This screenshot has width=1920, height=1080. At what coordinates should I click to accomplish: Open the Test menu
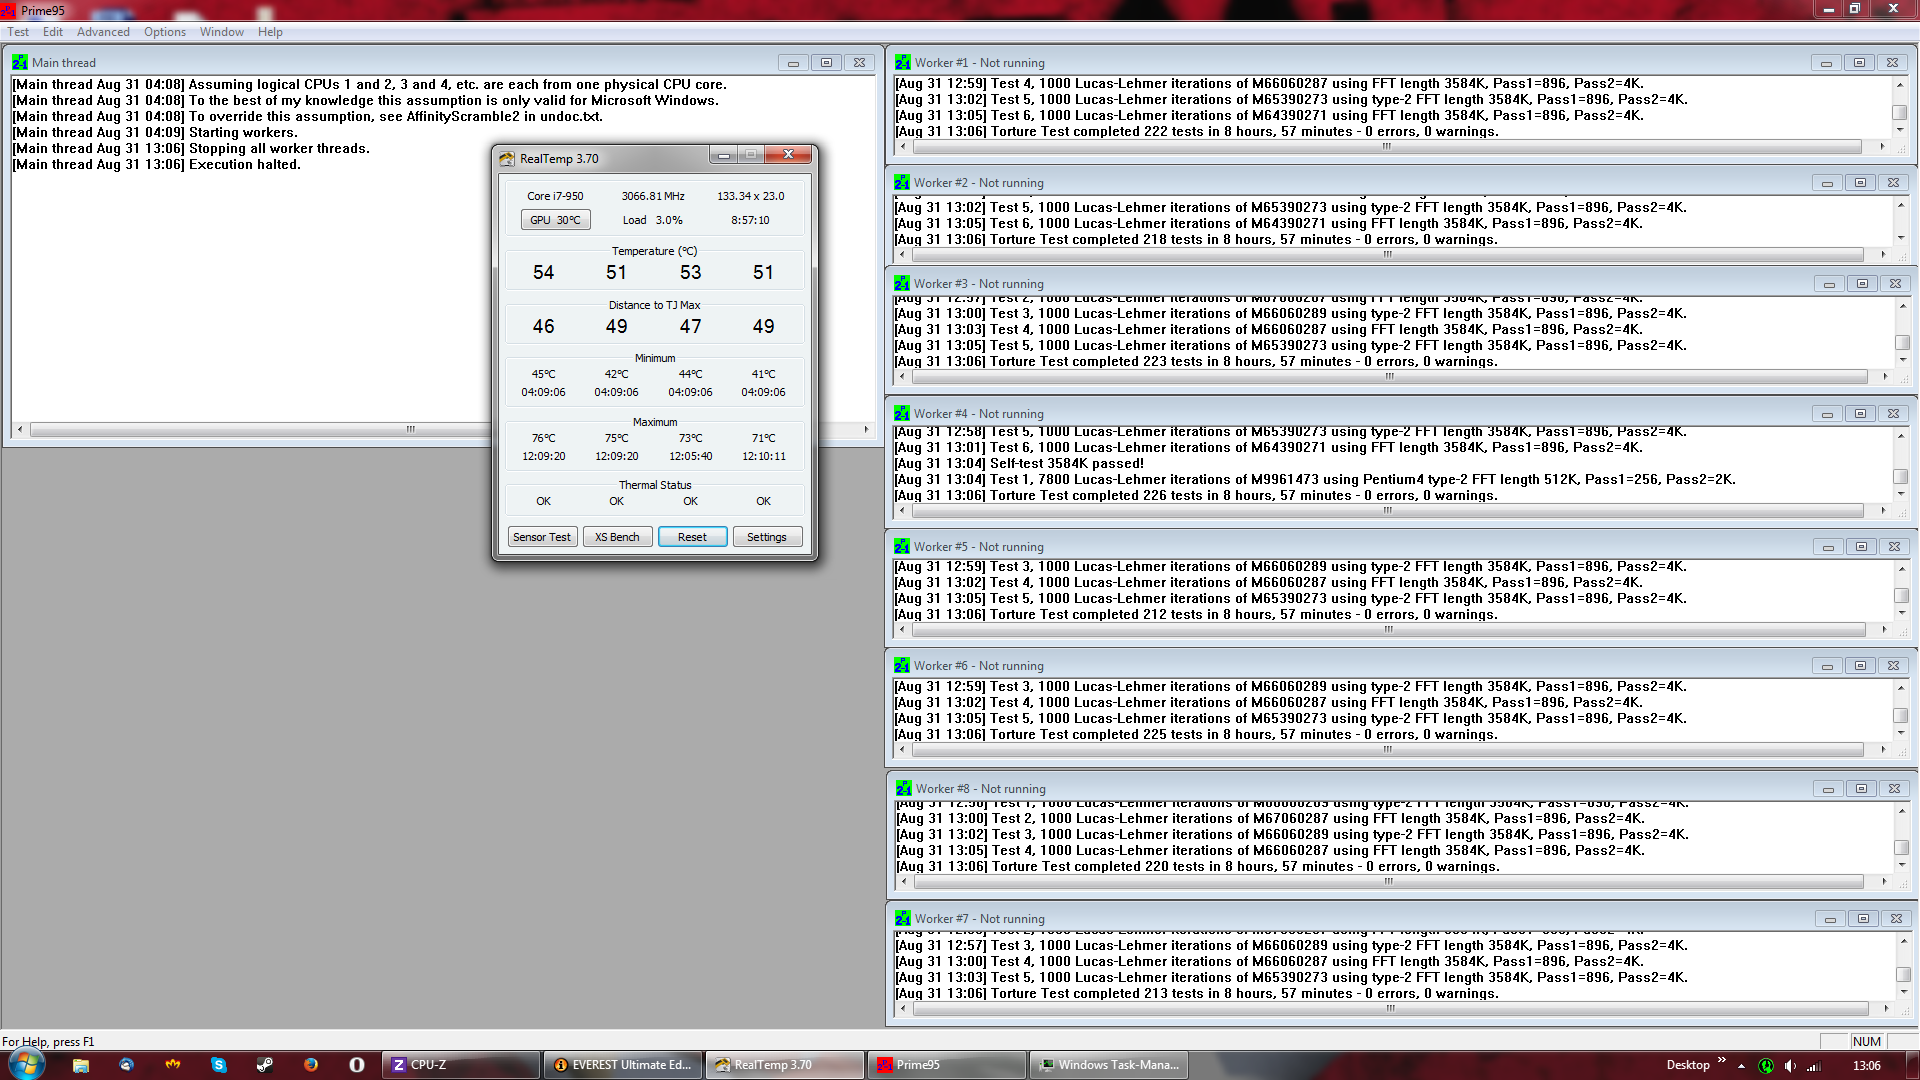point(18,32)
